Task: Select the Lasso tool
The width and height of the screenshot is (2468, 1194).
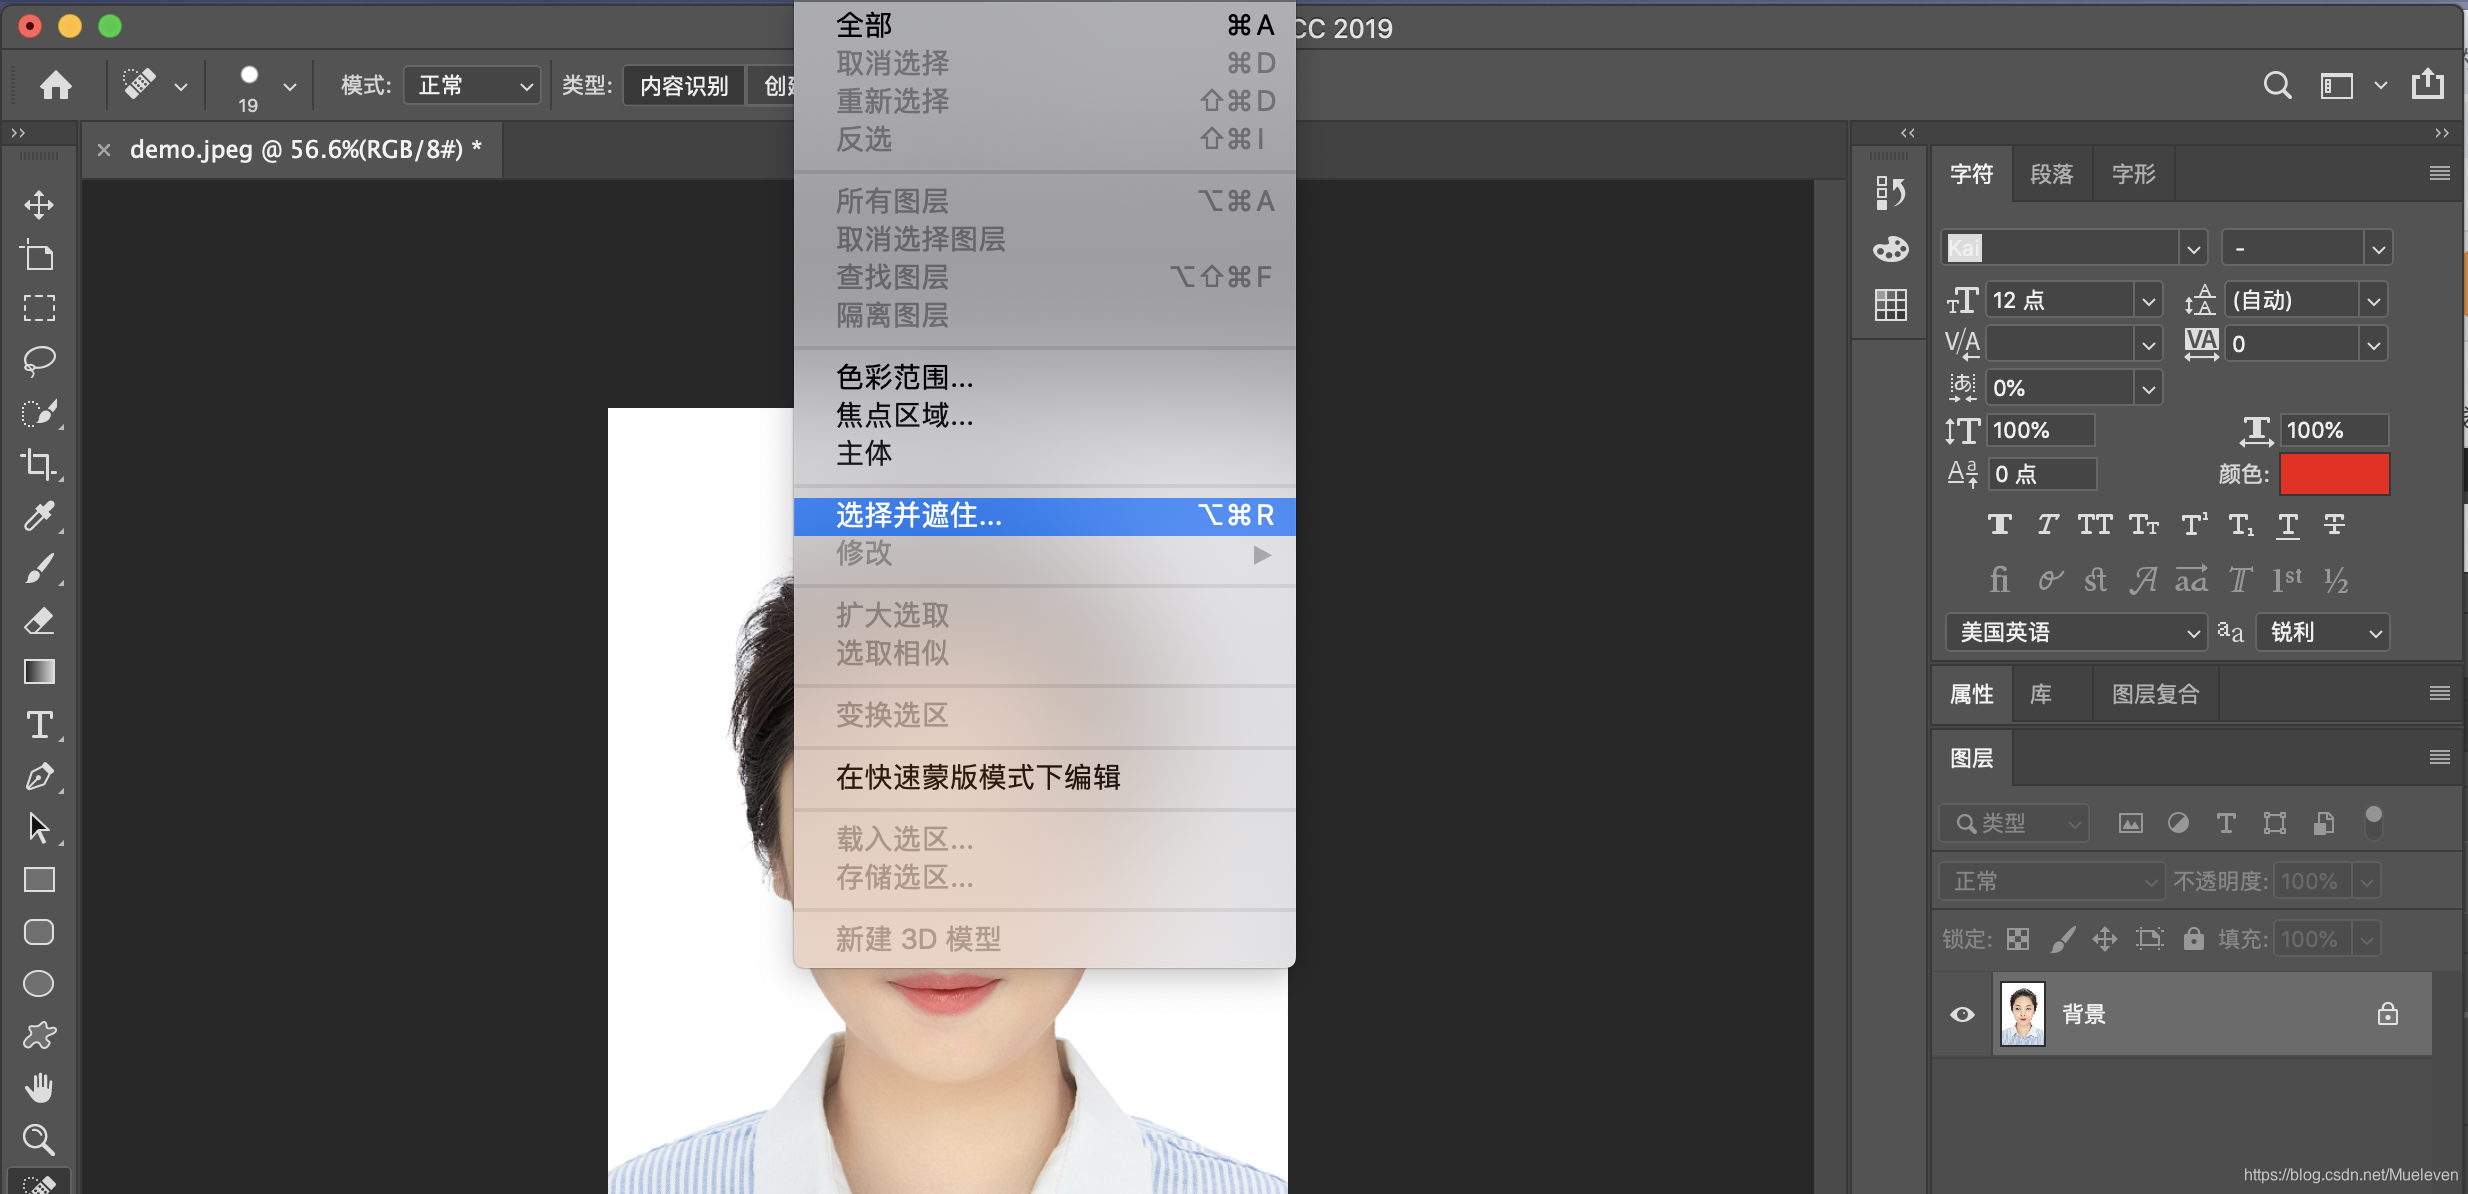Action: click(39, 360)
